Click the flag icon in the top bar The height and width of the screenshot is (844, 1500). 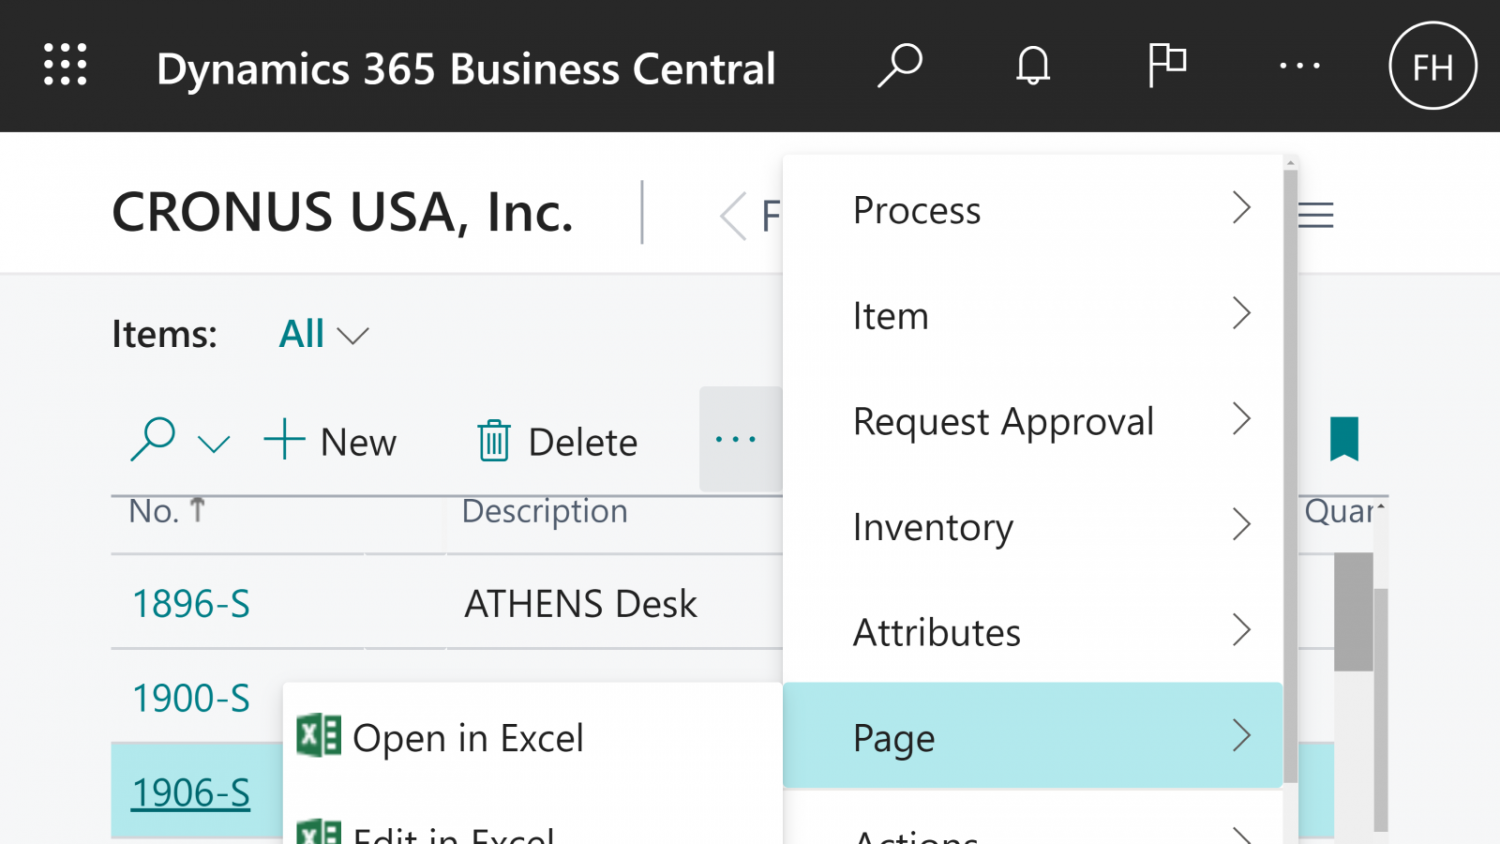point(1167,64)
